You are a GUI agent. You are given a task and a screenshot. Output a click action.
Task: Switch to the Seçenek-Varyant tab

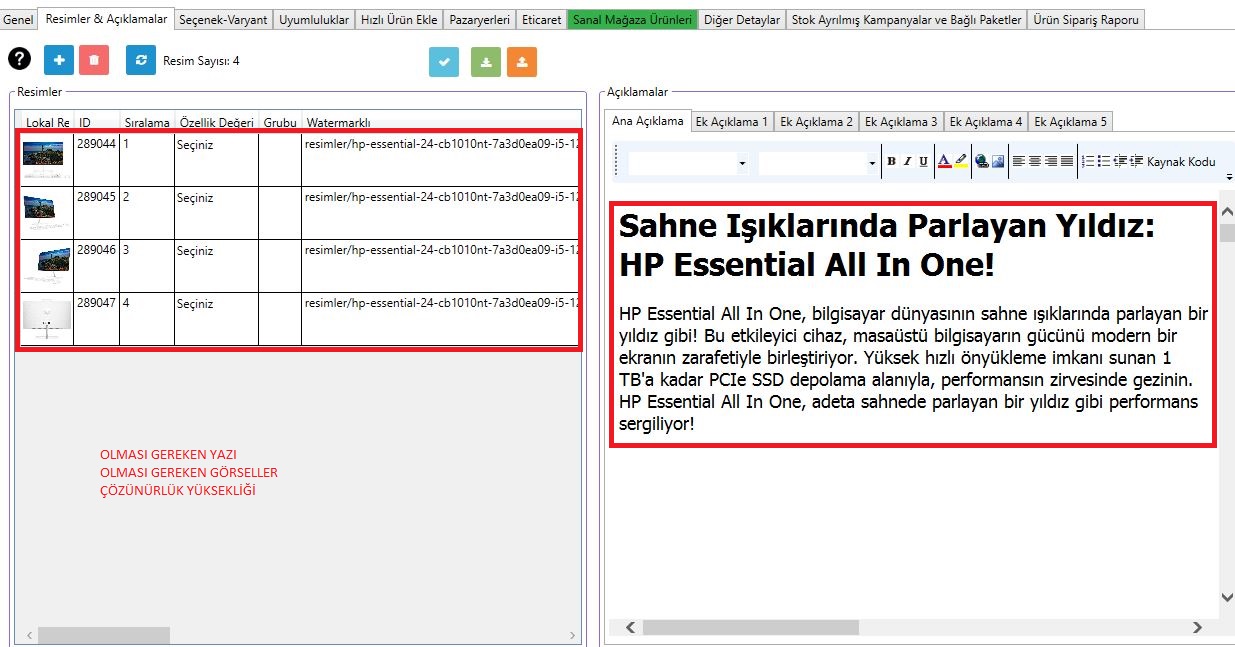(x=223, y=19)
